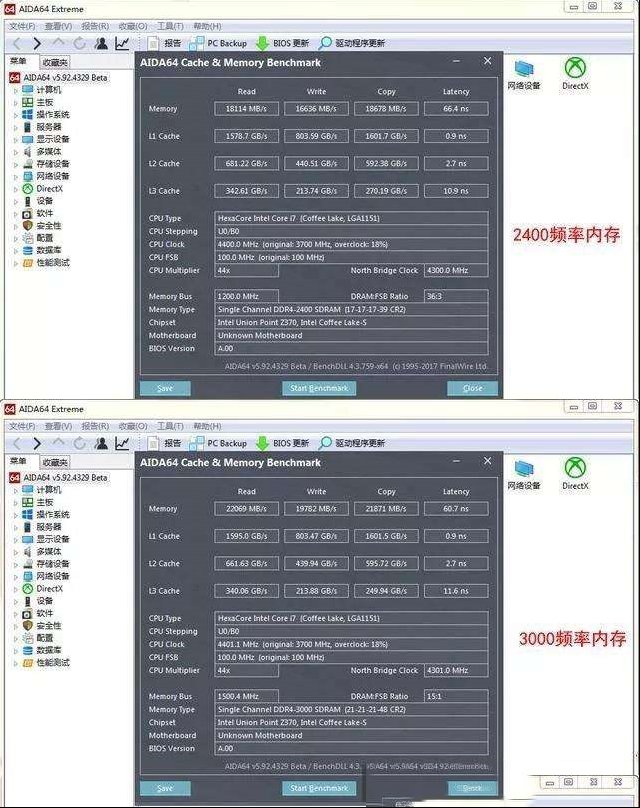Screen dimensions: 640x808
Task: Click Memory Bus field 1200.0 MHz
Action: [x=246, y=296]
